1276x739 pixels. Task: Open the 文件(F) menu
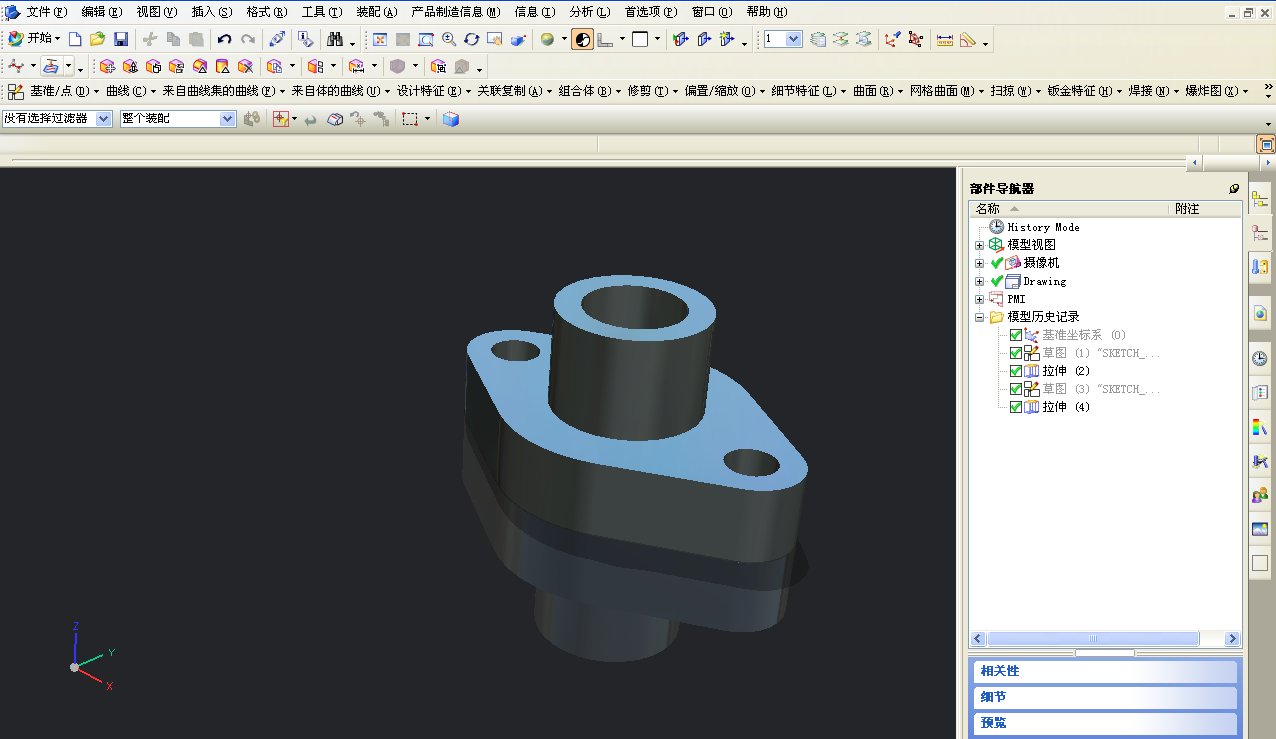[46, 12]
